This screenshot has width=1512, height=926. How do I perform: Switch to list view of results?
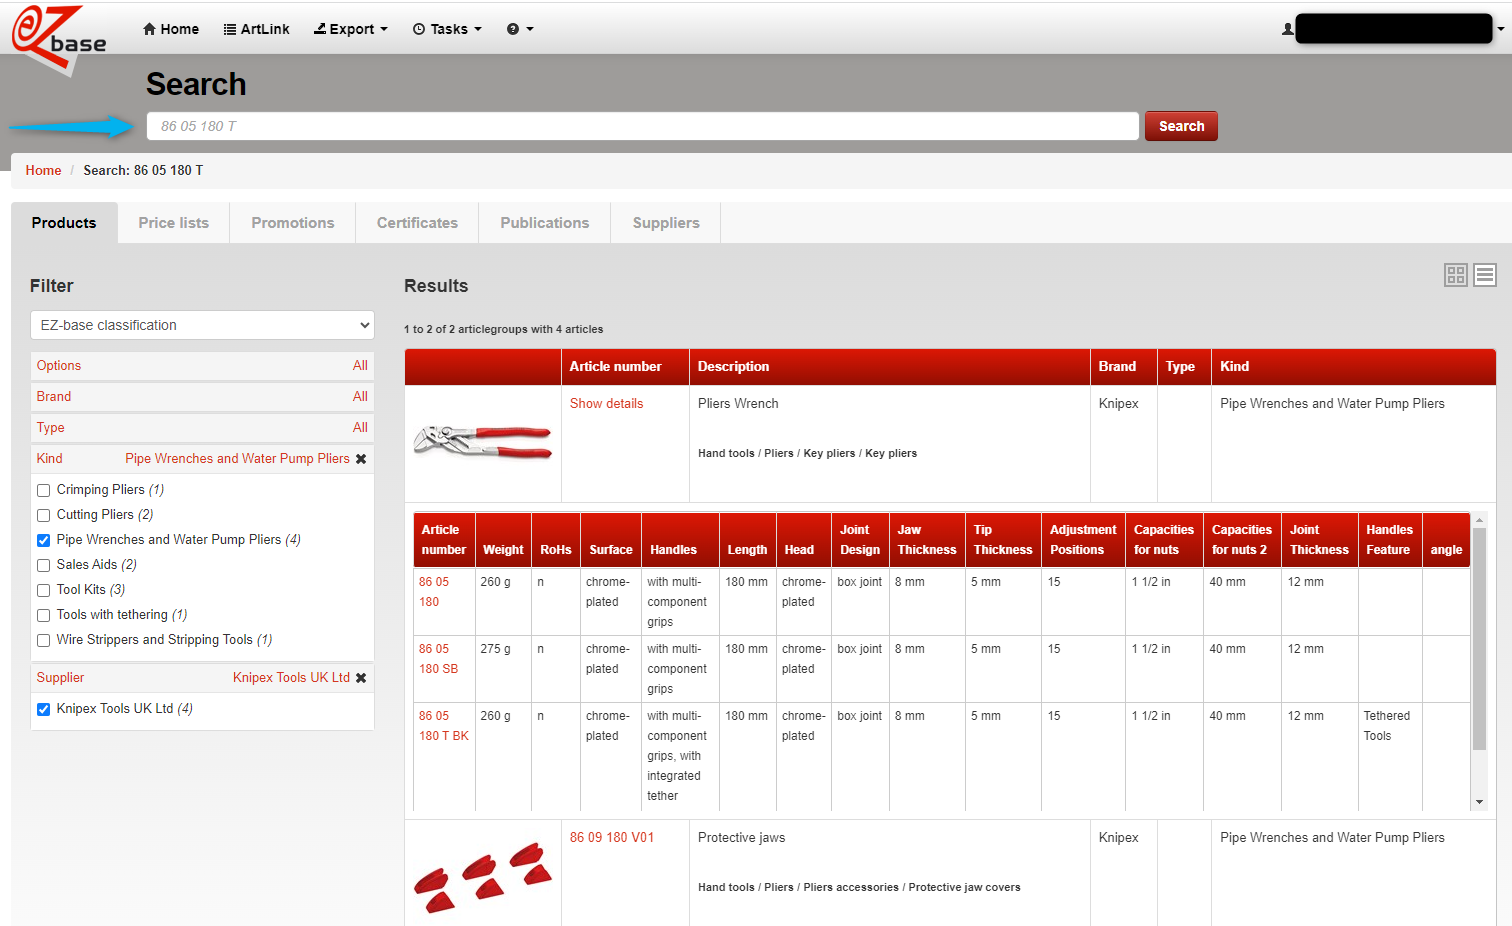coord(1485,275)
